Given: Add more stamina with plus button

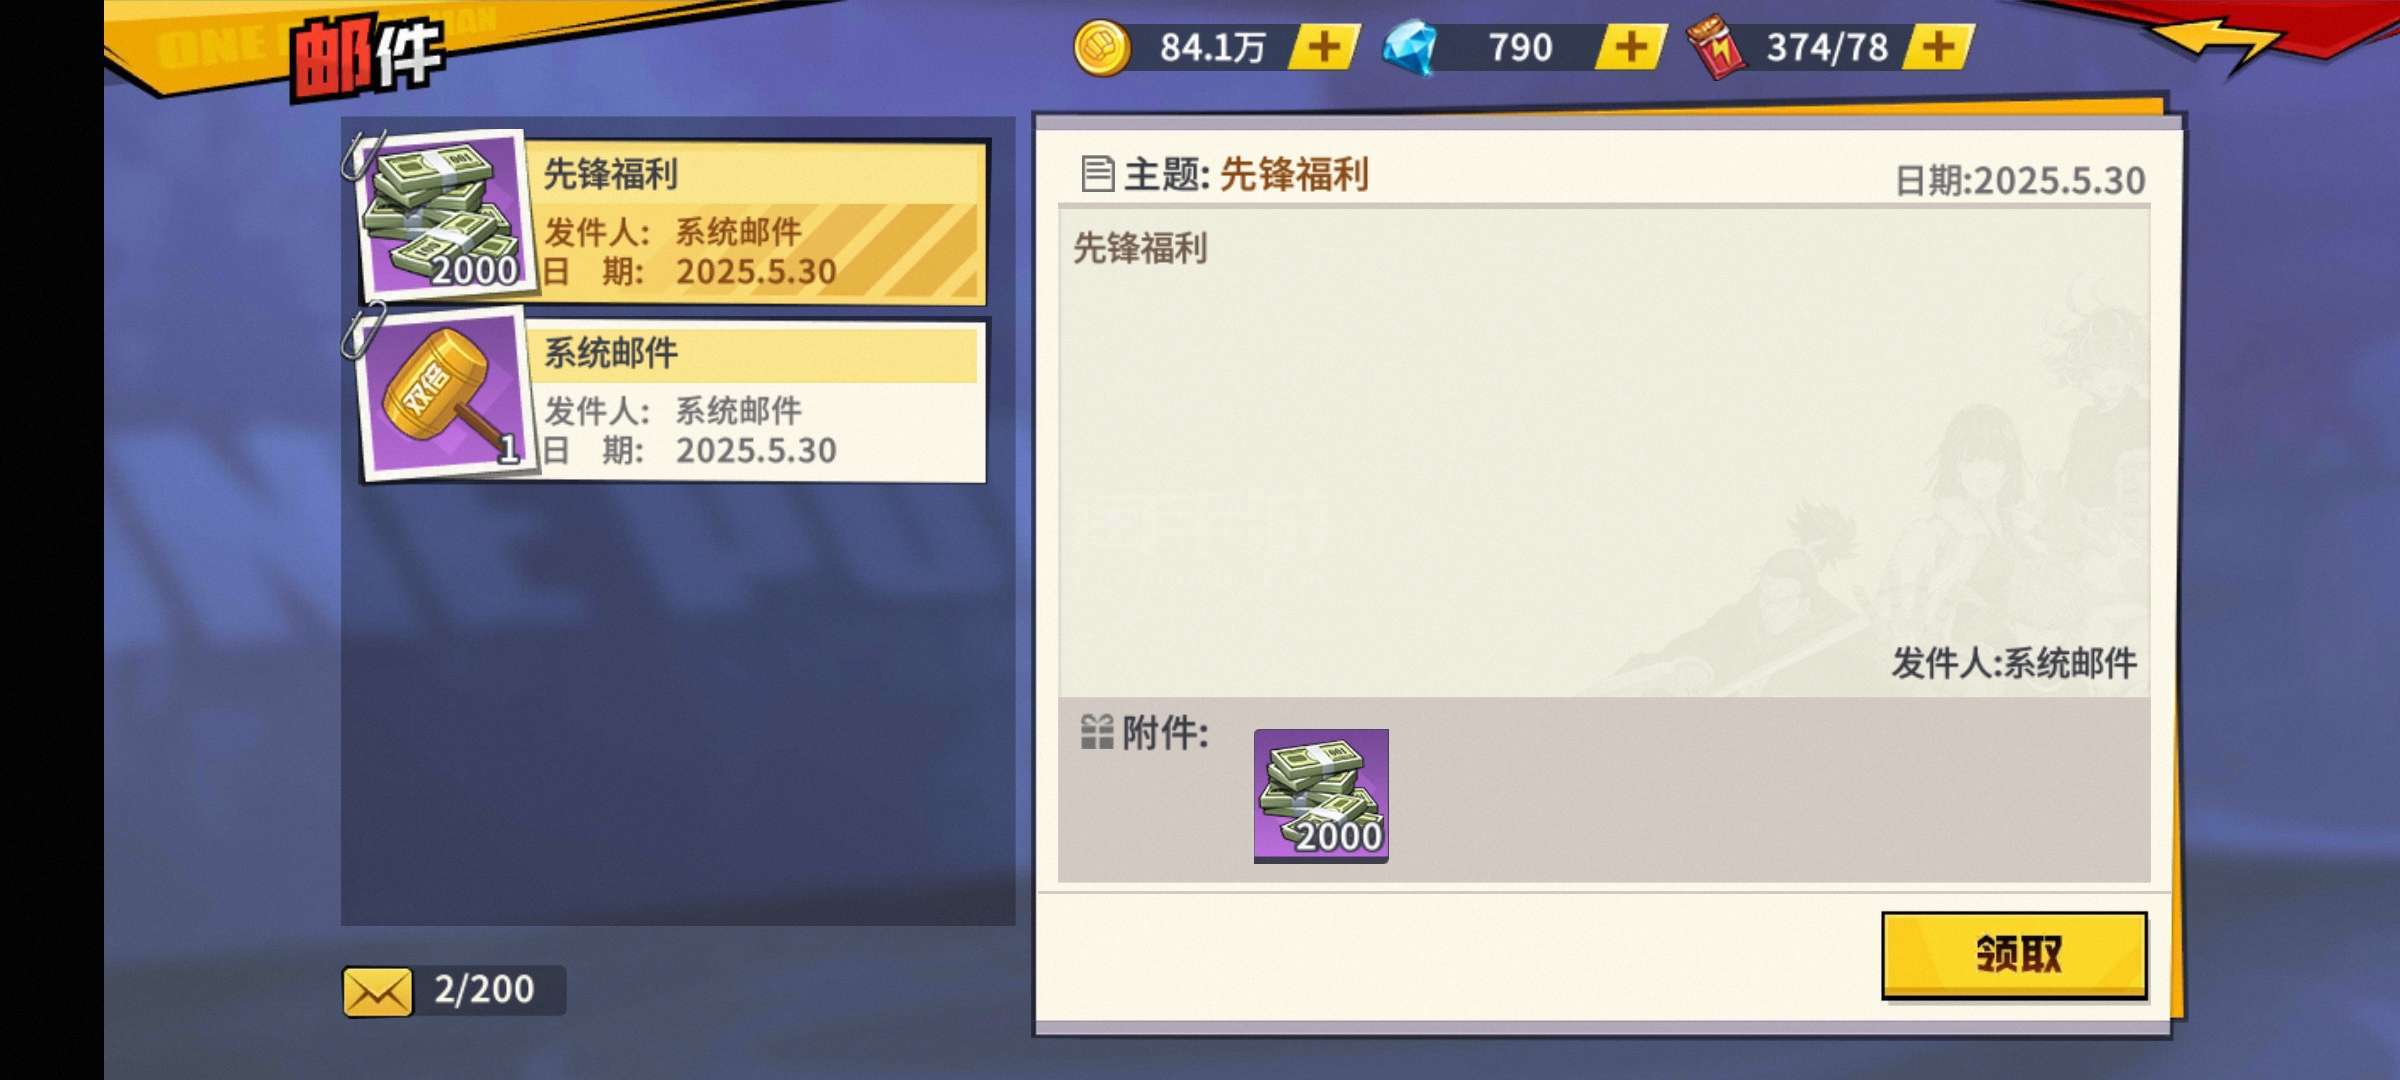Looking at the screenshot, I should [1938, 48].
